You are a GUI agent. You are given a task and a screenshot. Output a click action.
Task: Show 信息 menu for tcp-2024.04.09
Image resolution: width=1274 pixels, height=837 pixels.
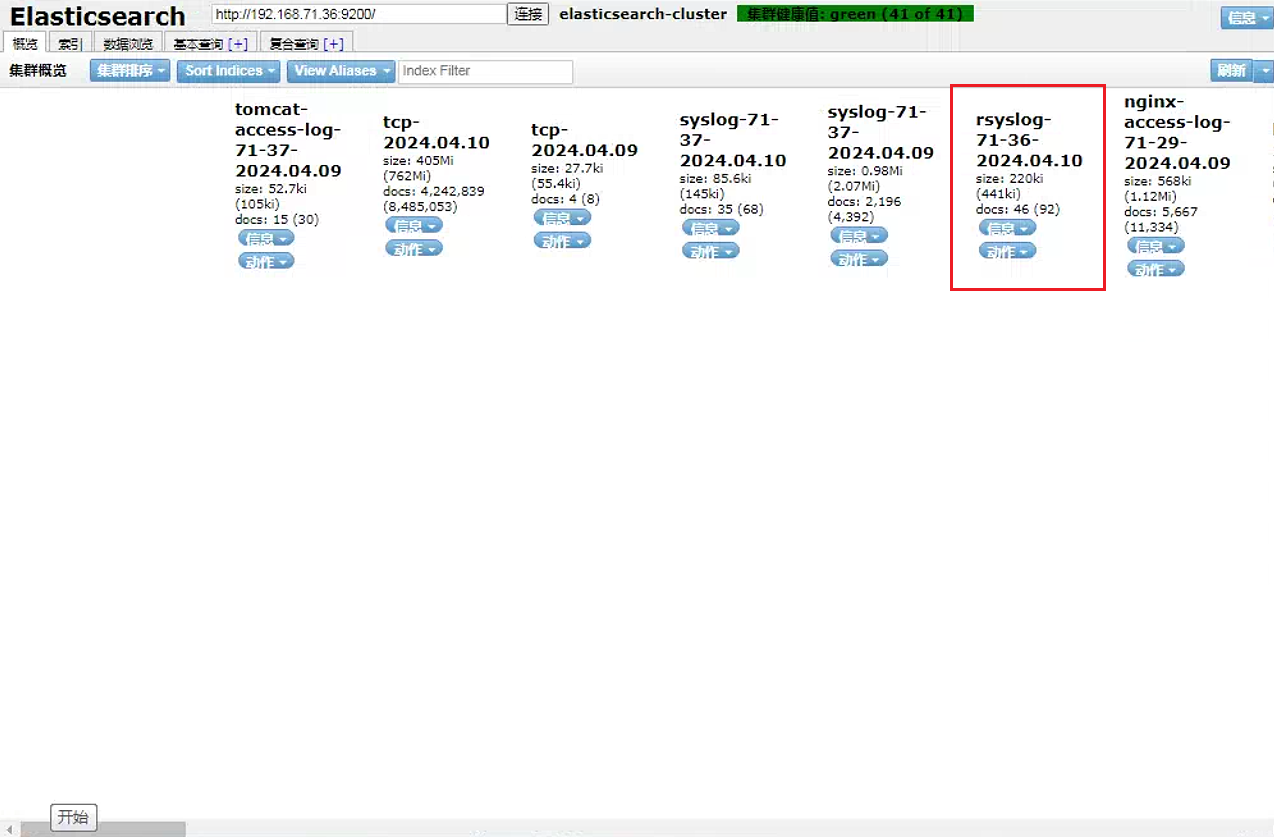coord(562,217)
